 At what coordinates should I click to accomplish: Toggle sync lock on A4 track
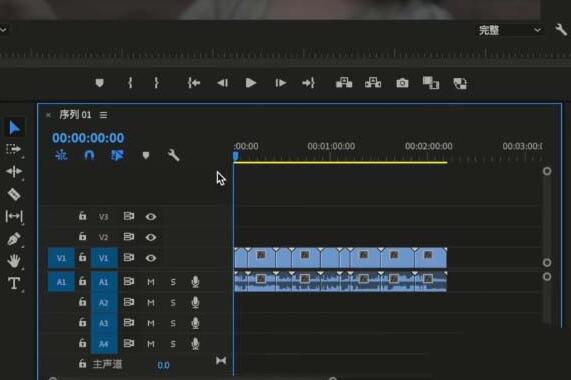click(x=129, y=343)
